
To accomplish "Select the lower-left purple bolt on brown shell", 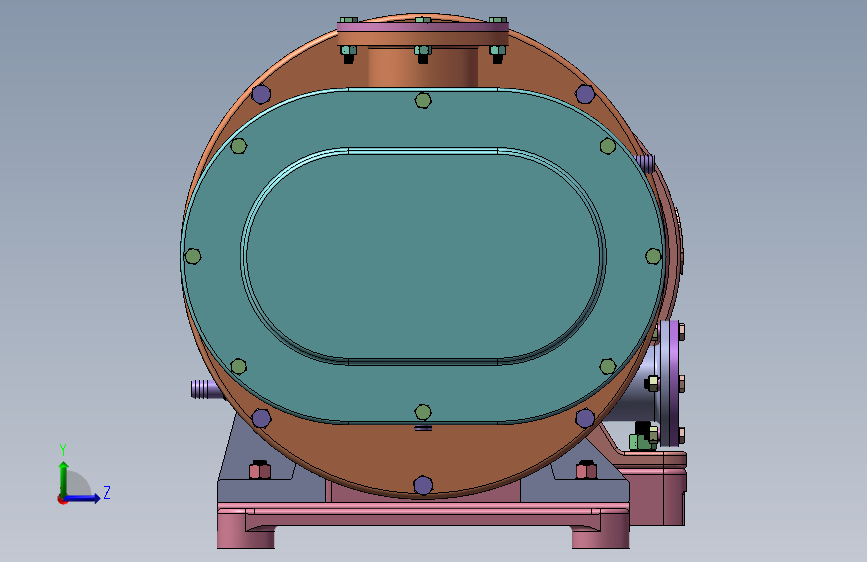I will pos(261,418).
